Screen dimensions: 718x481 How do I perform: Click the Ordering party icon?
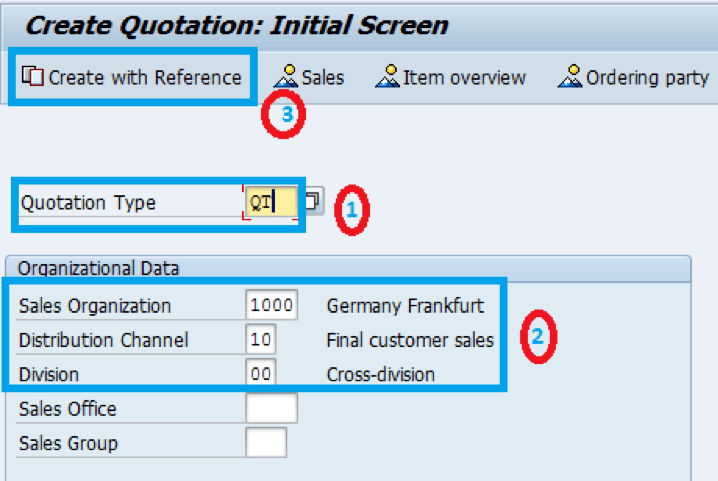coord(570,76)
